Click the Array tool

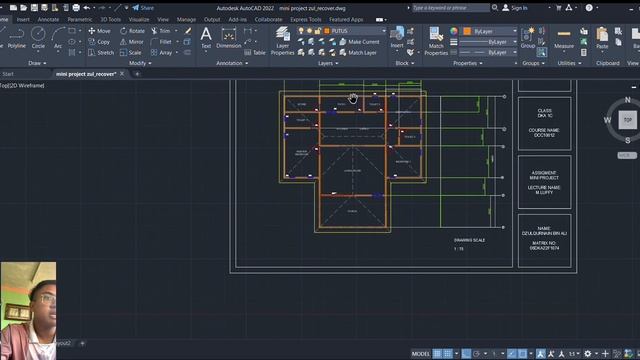click(x=161, y=53)
